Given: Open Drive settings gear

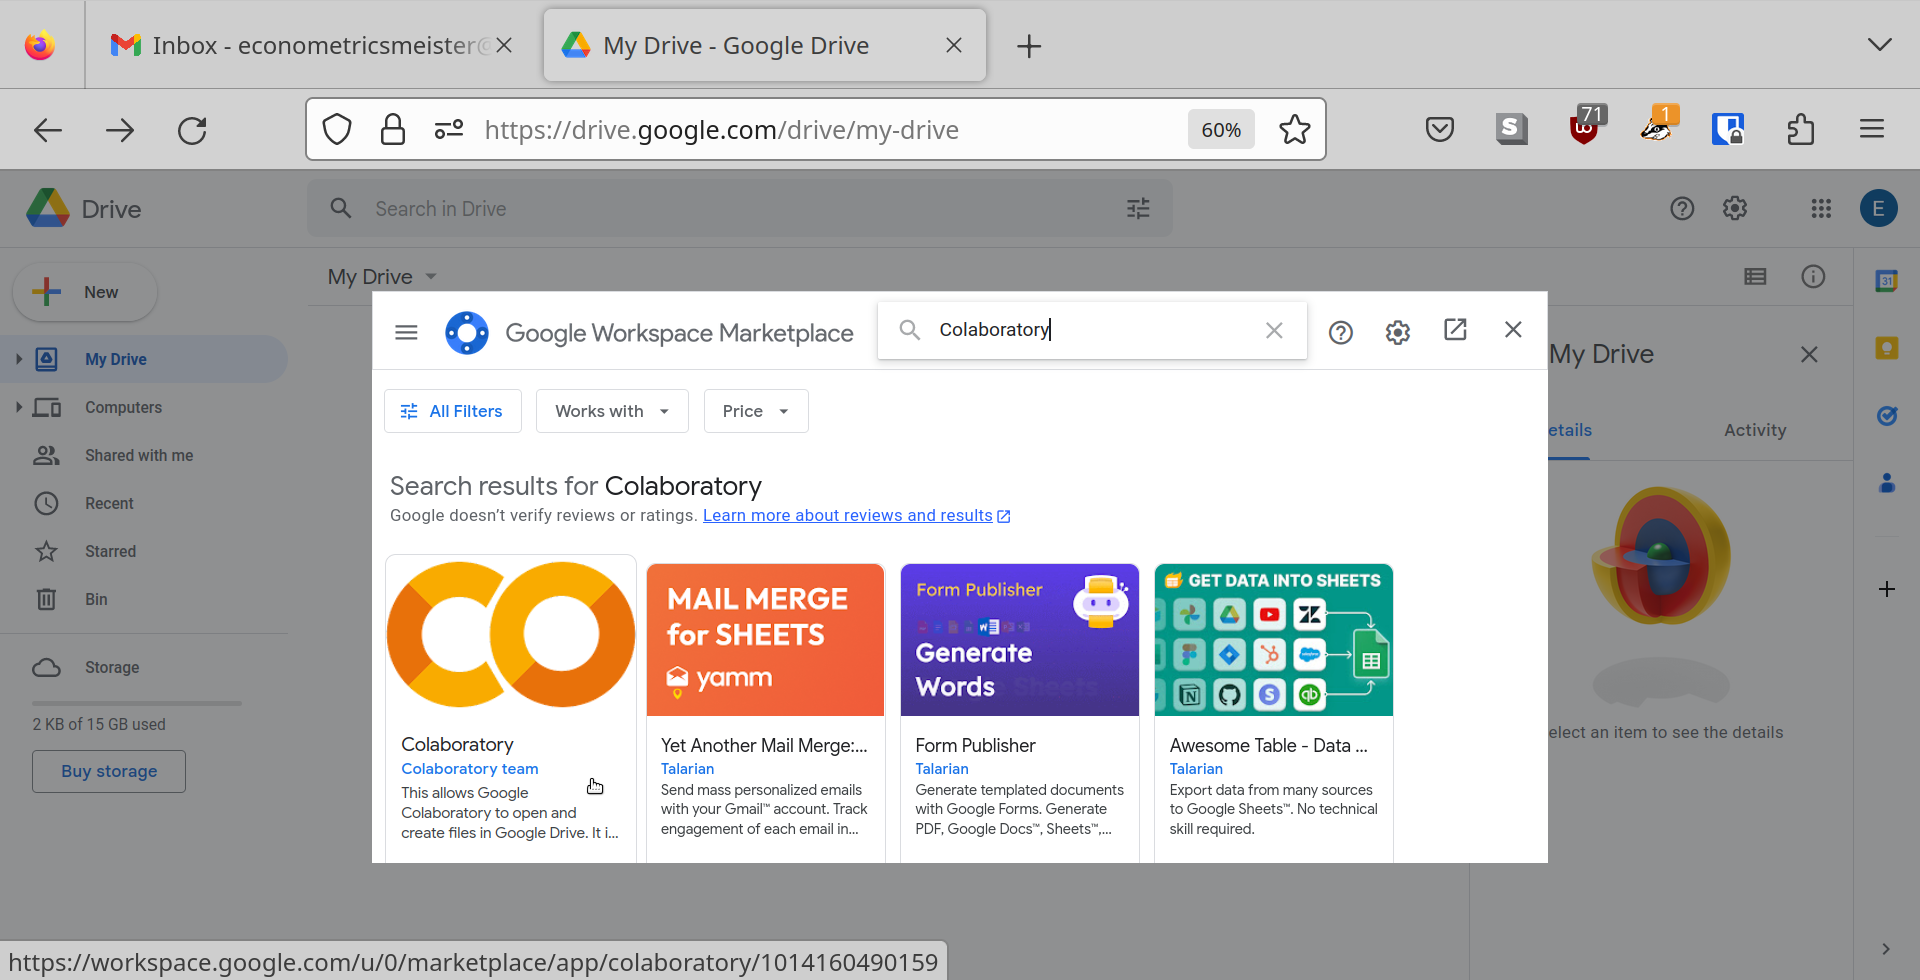Looking at the screenshot, I should pyautogui.click(x=1735, y=208).
